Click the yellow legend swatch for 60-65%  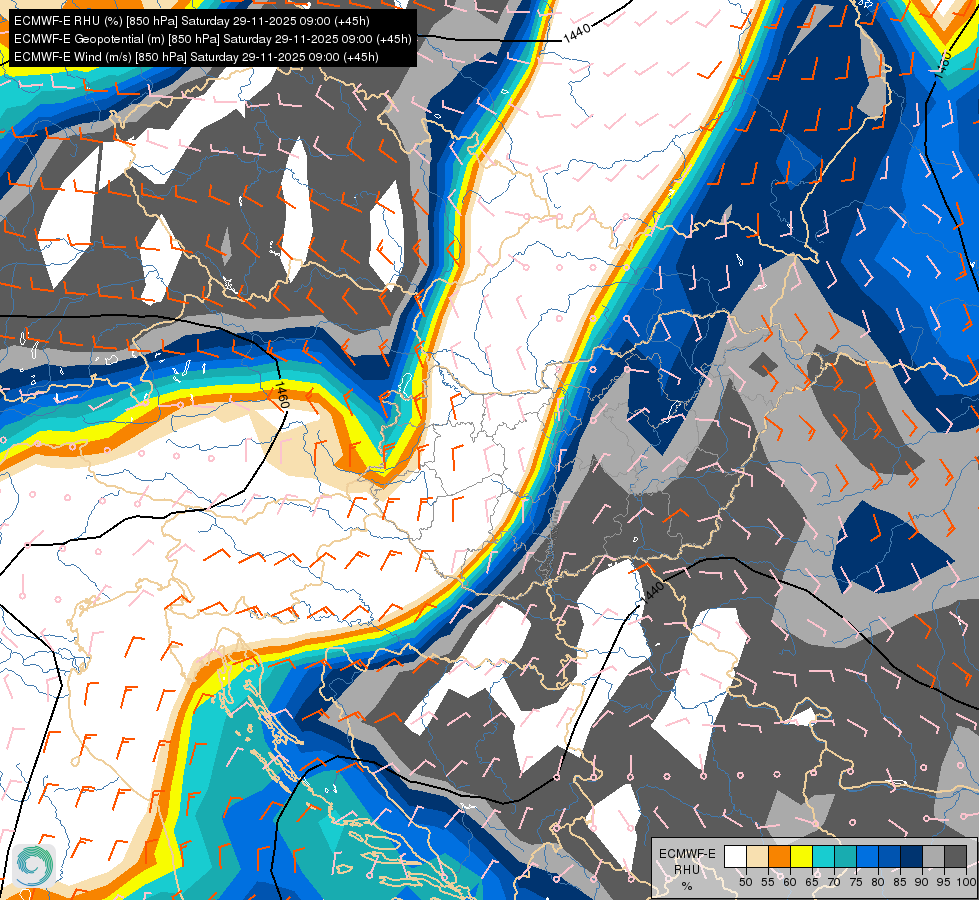pos(802,857)
